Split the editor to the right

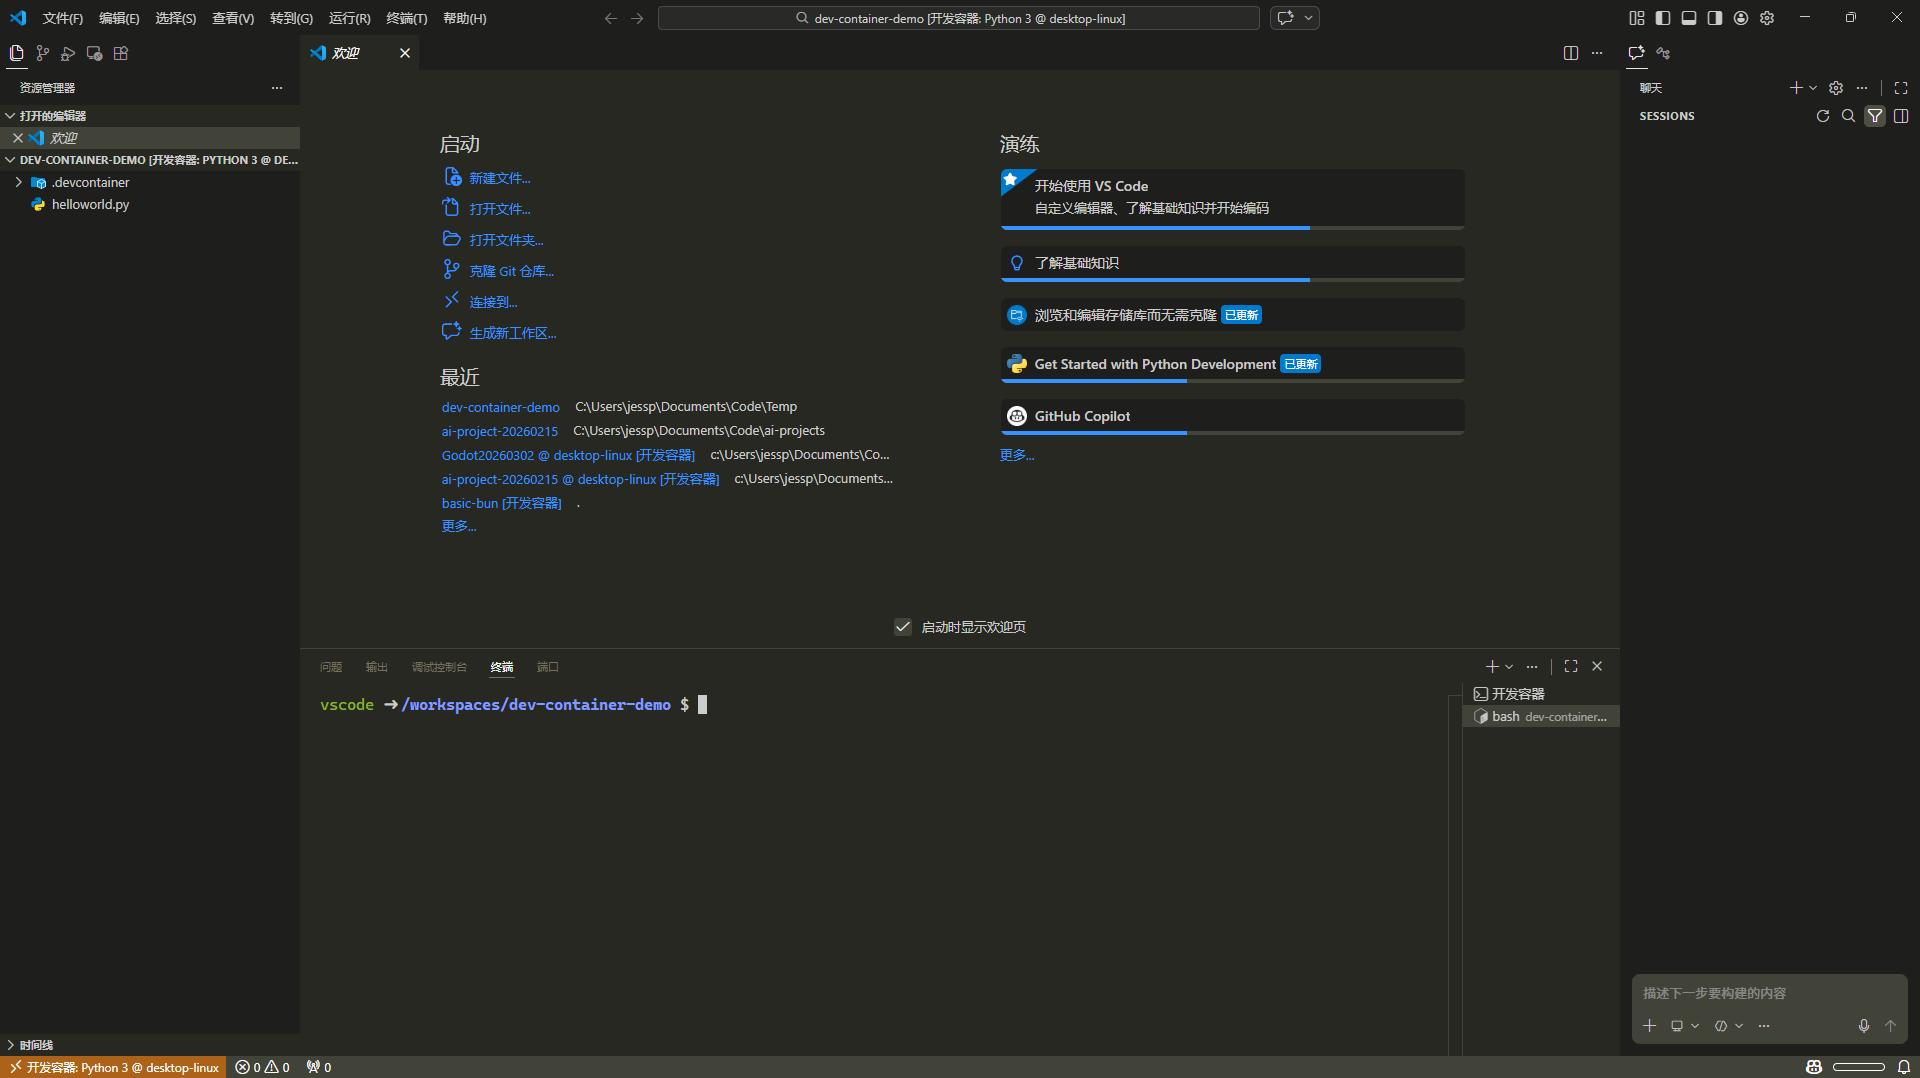click(x=1571, y=53)
